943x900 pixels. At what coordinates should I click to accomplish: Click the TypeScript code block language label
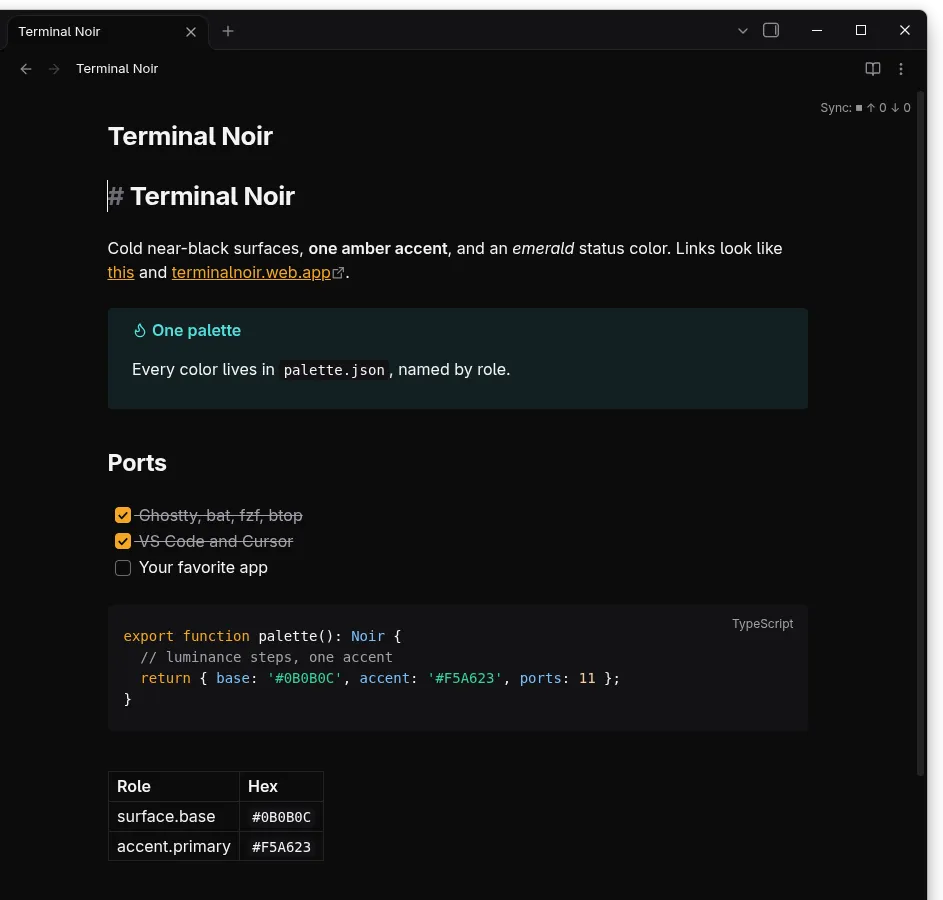762,624
